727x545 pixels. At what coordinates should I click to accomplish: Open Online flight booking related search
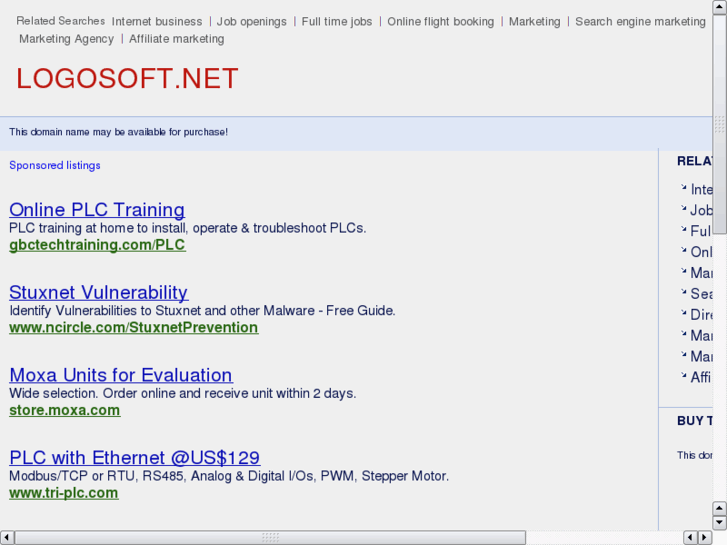pyautogui.click(x=440, y=21)
